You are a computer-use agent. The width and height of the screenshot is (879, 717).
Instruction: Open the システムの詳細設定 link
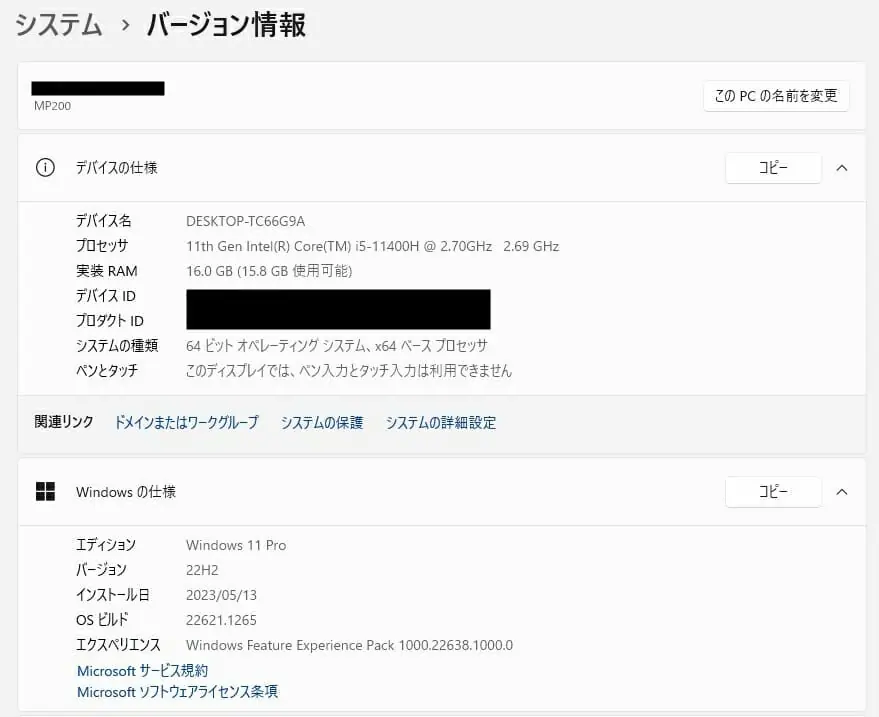[440, 423]
